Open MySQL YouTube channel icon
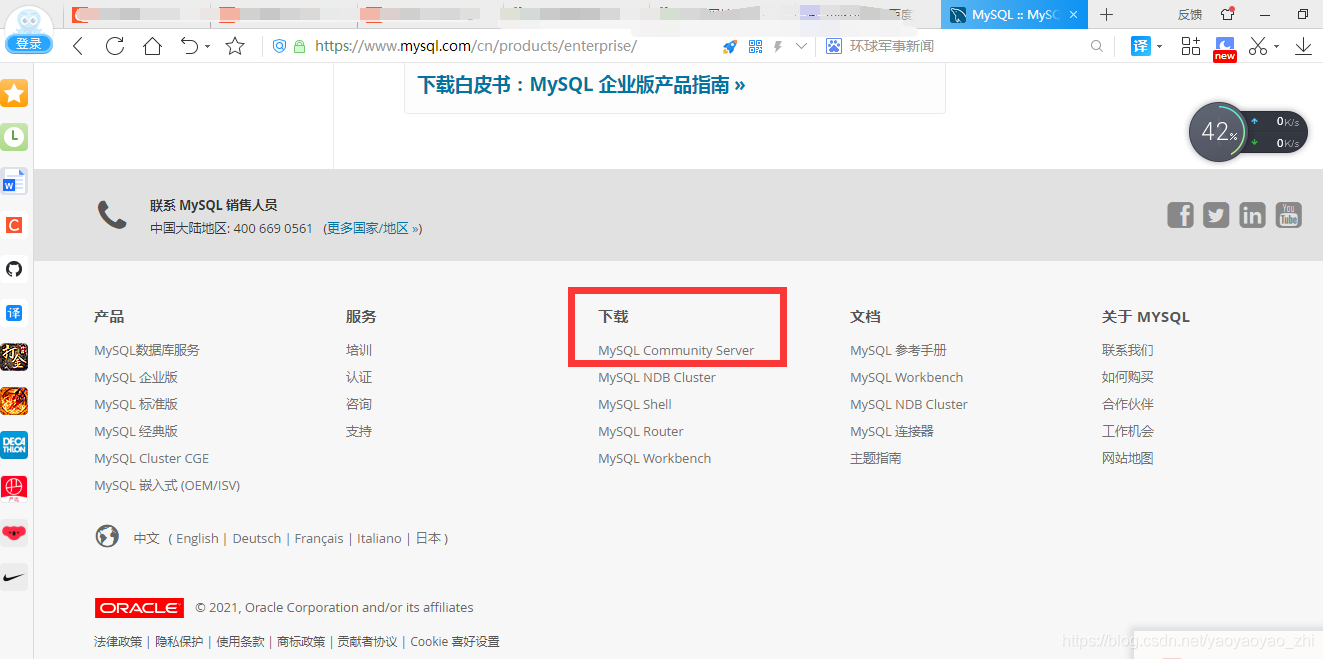This screenshot has width=1323, height=659. tap(1288, 215)
